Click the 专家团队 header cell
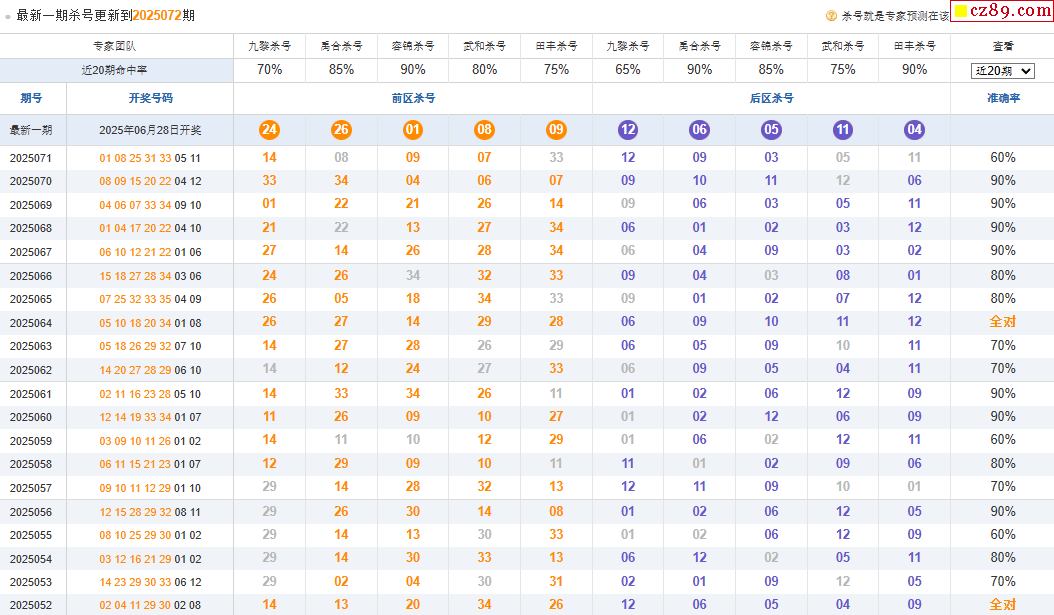Image resolution: width=1054 pixels, height=615 pixels. (x=114, y=46)
